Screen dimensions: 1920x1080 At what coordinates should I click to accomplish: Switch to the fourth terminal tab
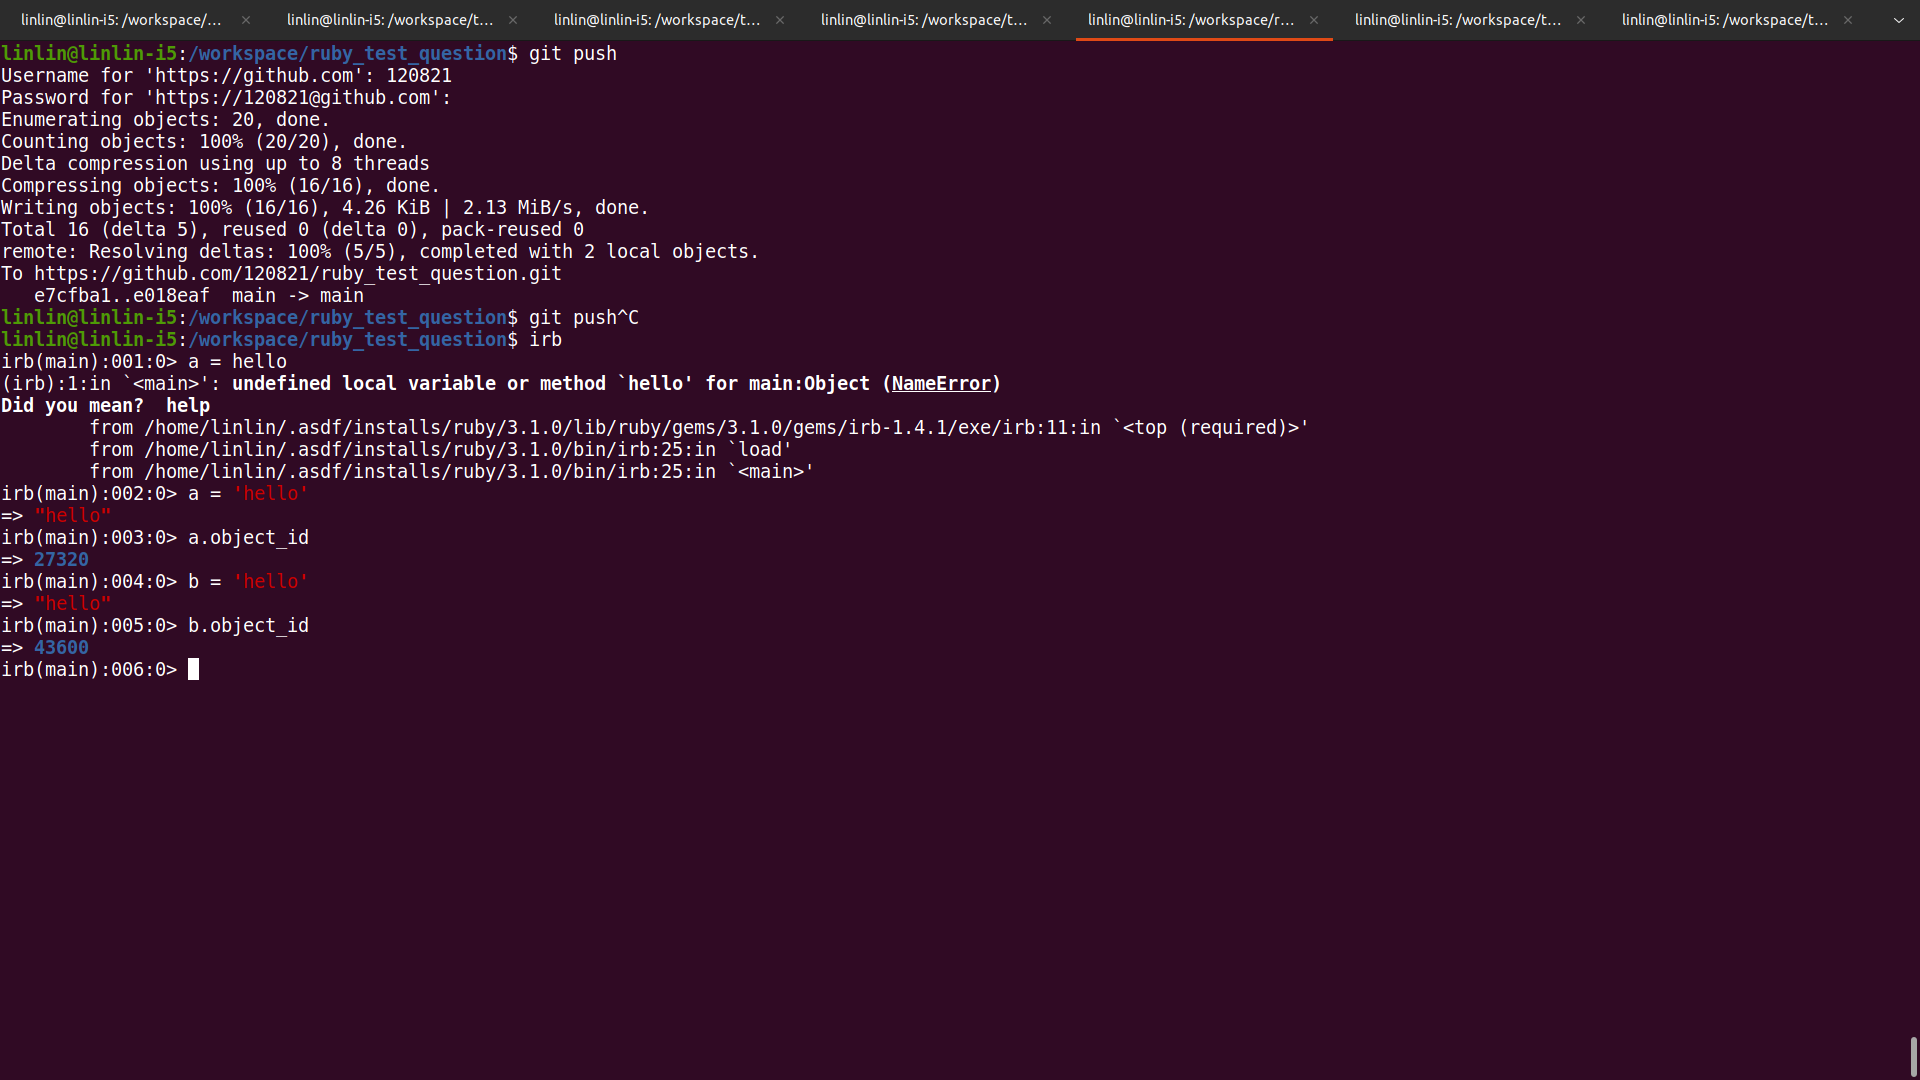point(924,20)
